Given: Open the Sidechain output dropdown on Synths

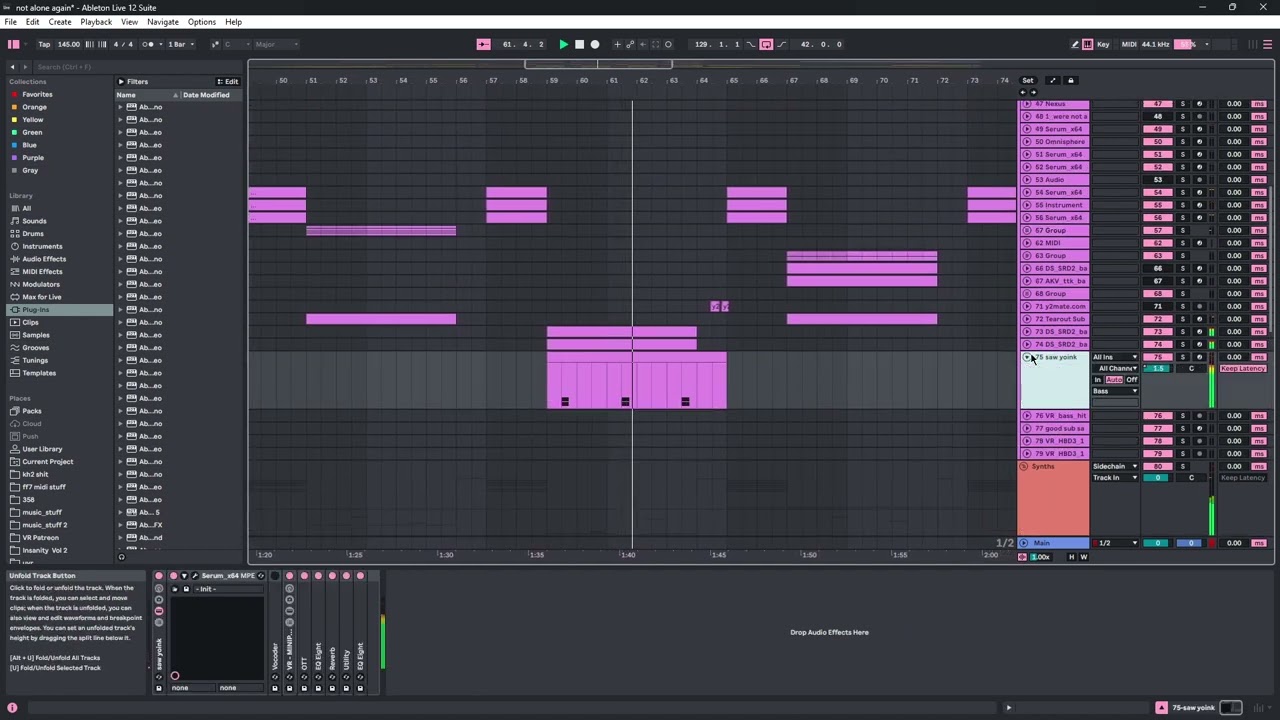Looking at the screenshot, I should coord(1115,466).
